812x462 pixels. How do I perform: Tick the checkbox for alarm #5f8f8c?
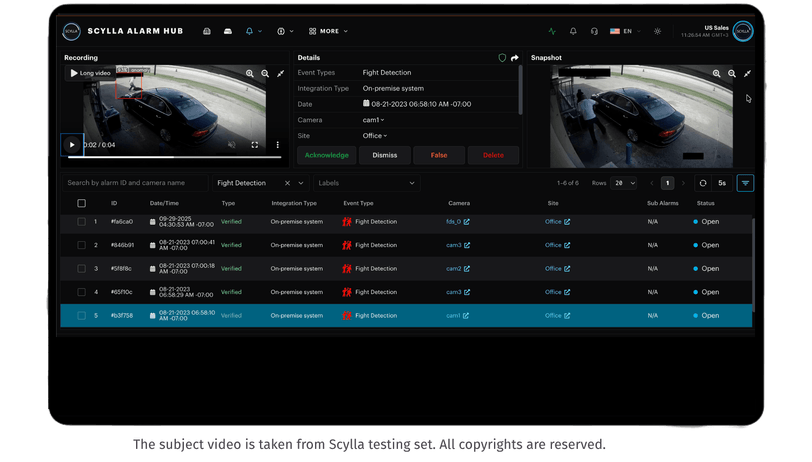81,269
